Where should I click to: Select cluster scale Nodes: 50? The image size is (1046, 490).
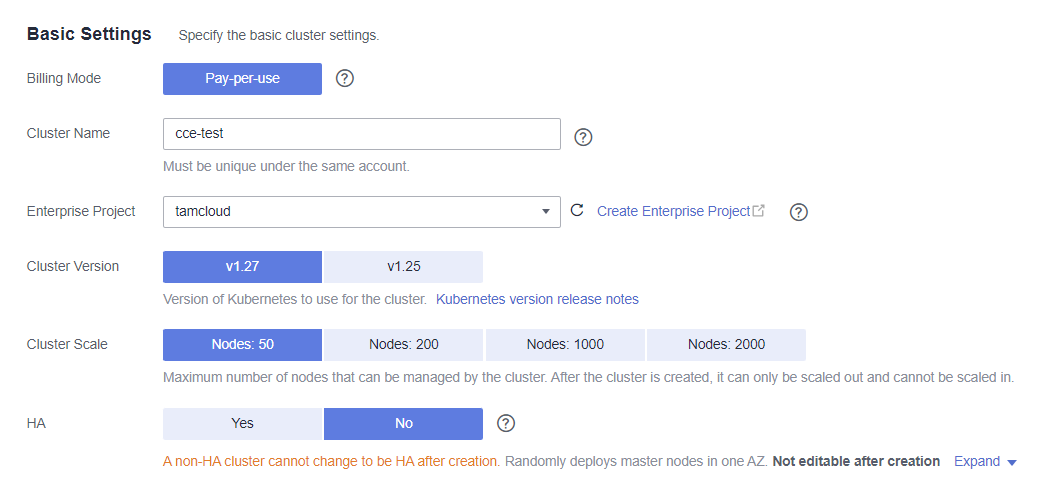242,344
